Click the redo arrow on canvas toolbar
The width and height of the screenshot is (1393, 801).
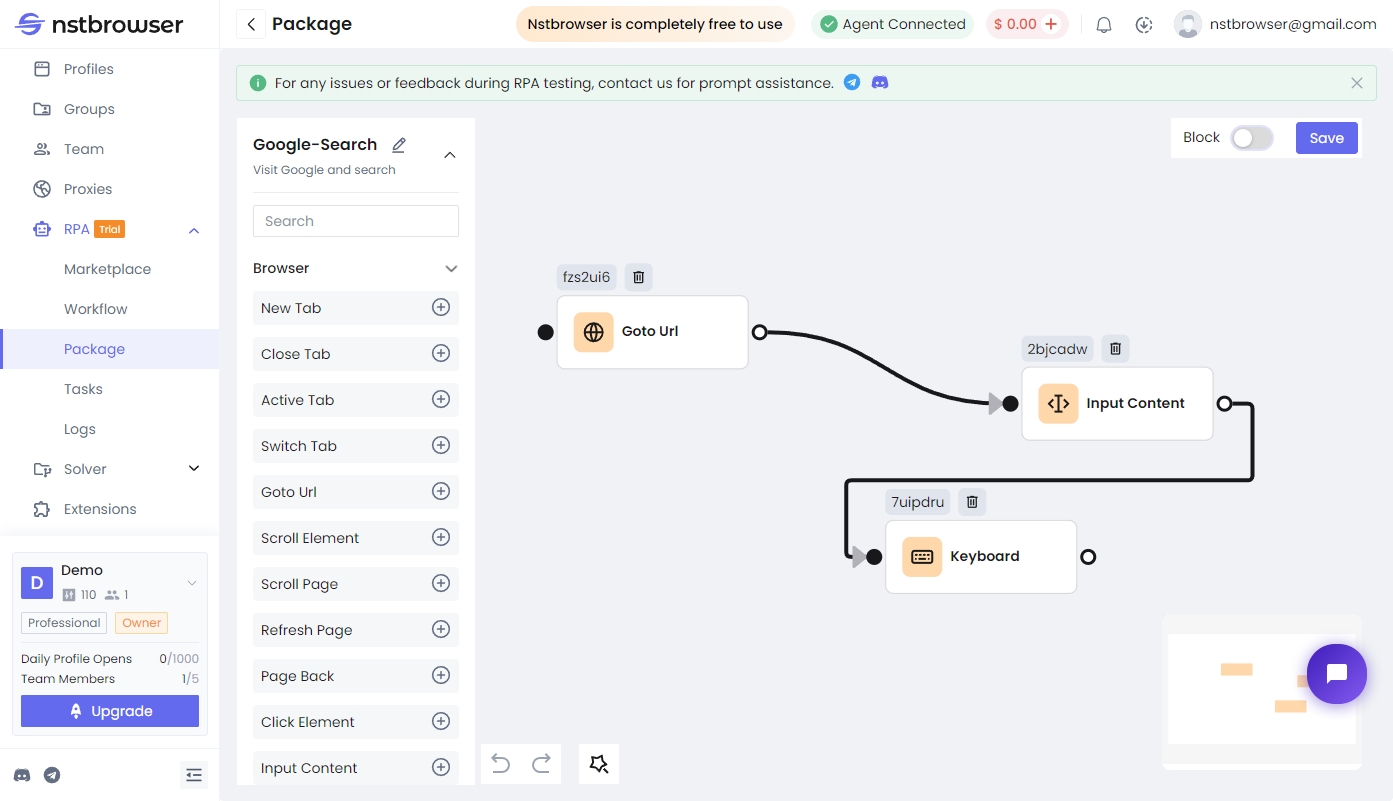(x=541, y=764)
